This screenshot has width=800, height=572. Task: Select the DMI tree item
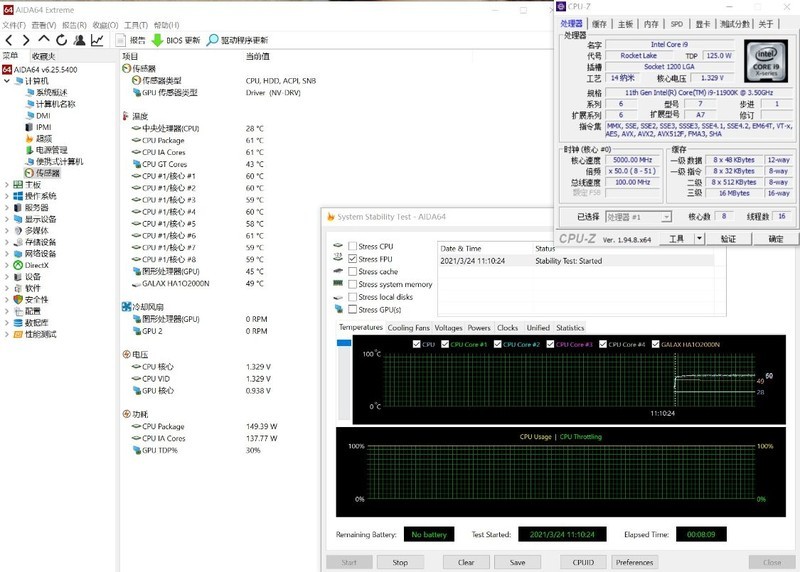[38, 115]
